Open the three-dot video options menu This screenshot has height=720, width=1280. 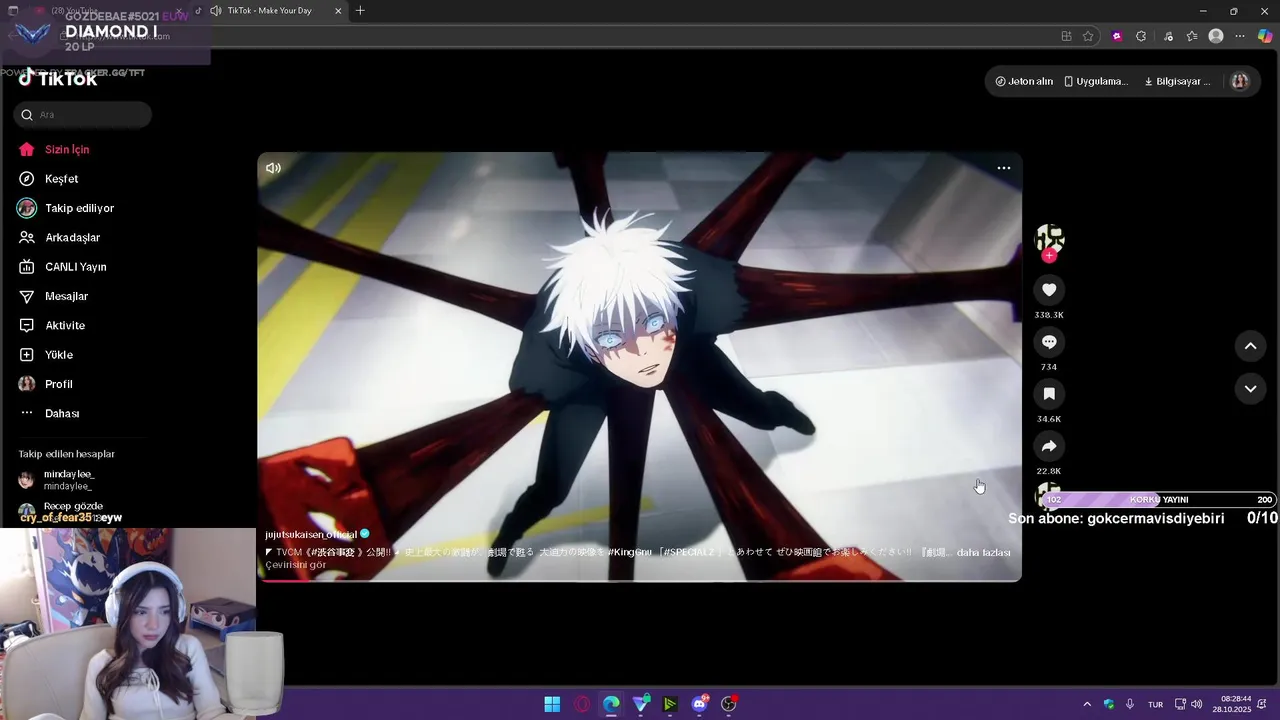coord(1004,168)
